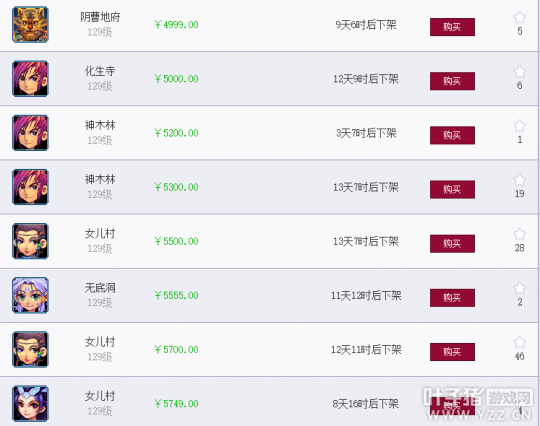This screenshot has width=540, height=426.
Task: Click avatar of 女儿村 priced ¥5700.00
Action: (30, 349)
